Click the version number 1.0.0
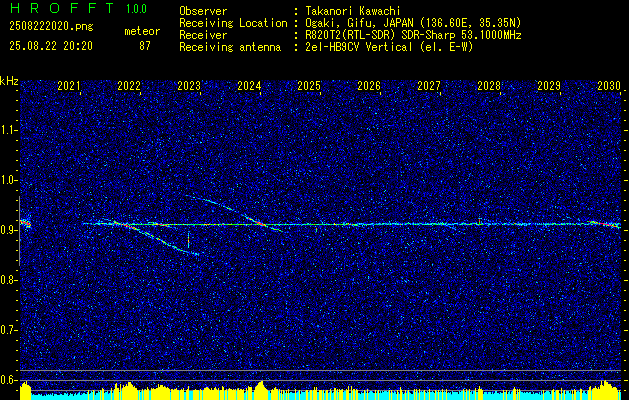 pyautogui.click(x=136, y=9)
